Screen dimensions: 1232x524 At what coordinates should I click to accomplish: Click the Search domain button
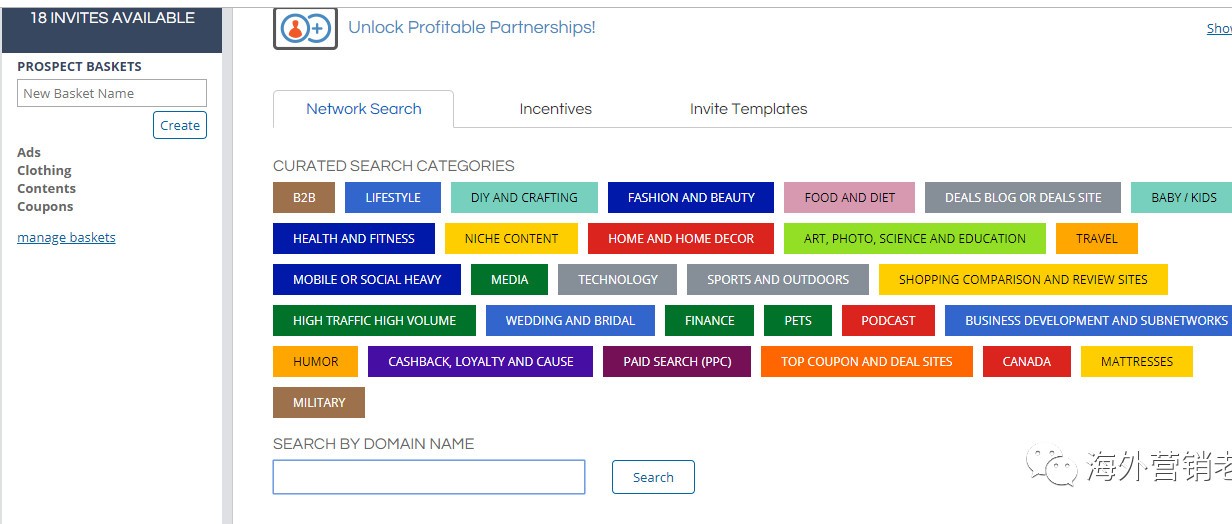653,477
